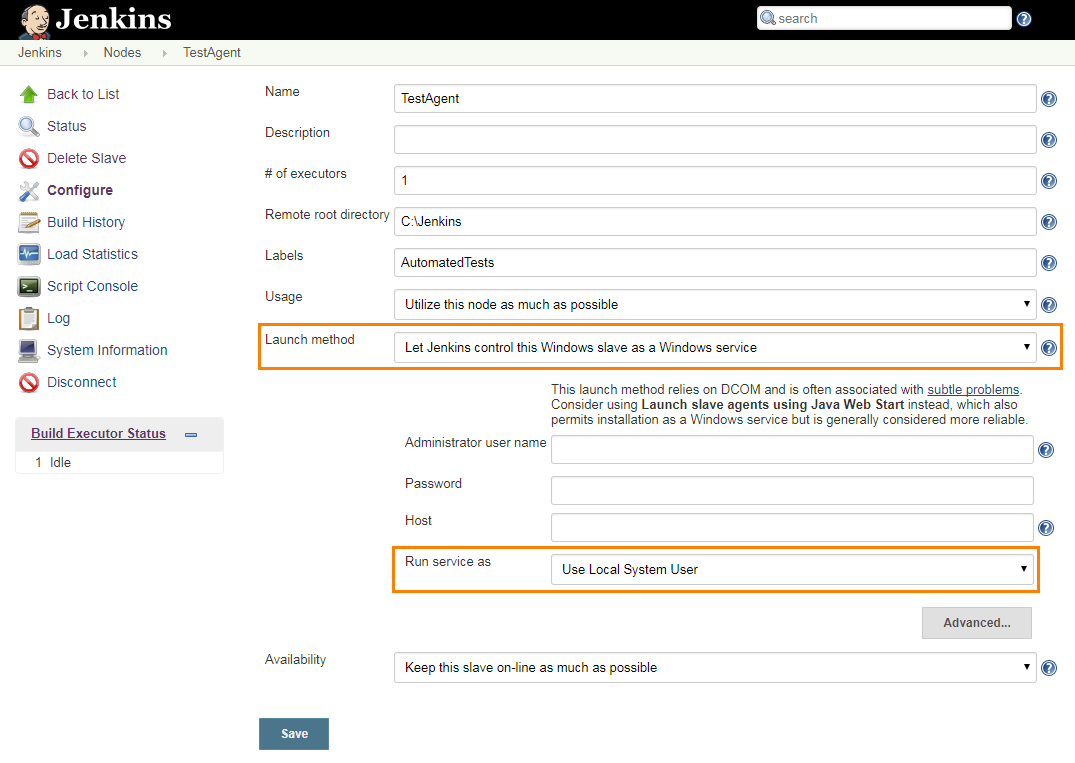The width and height of the screenshot is (1075, 763).
Task: Open the System Information link
Action: tap(107, 350)
